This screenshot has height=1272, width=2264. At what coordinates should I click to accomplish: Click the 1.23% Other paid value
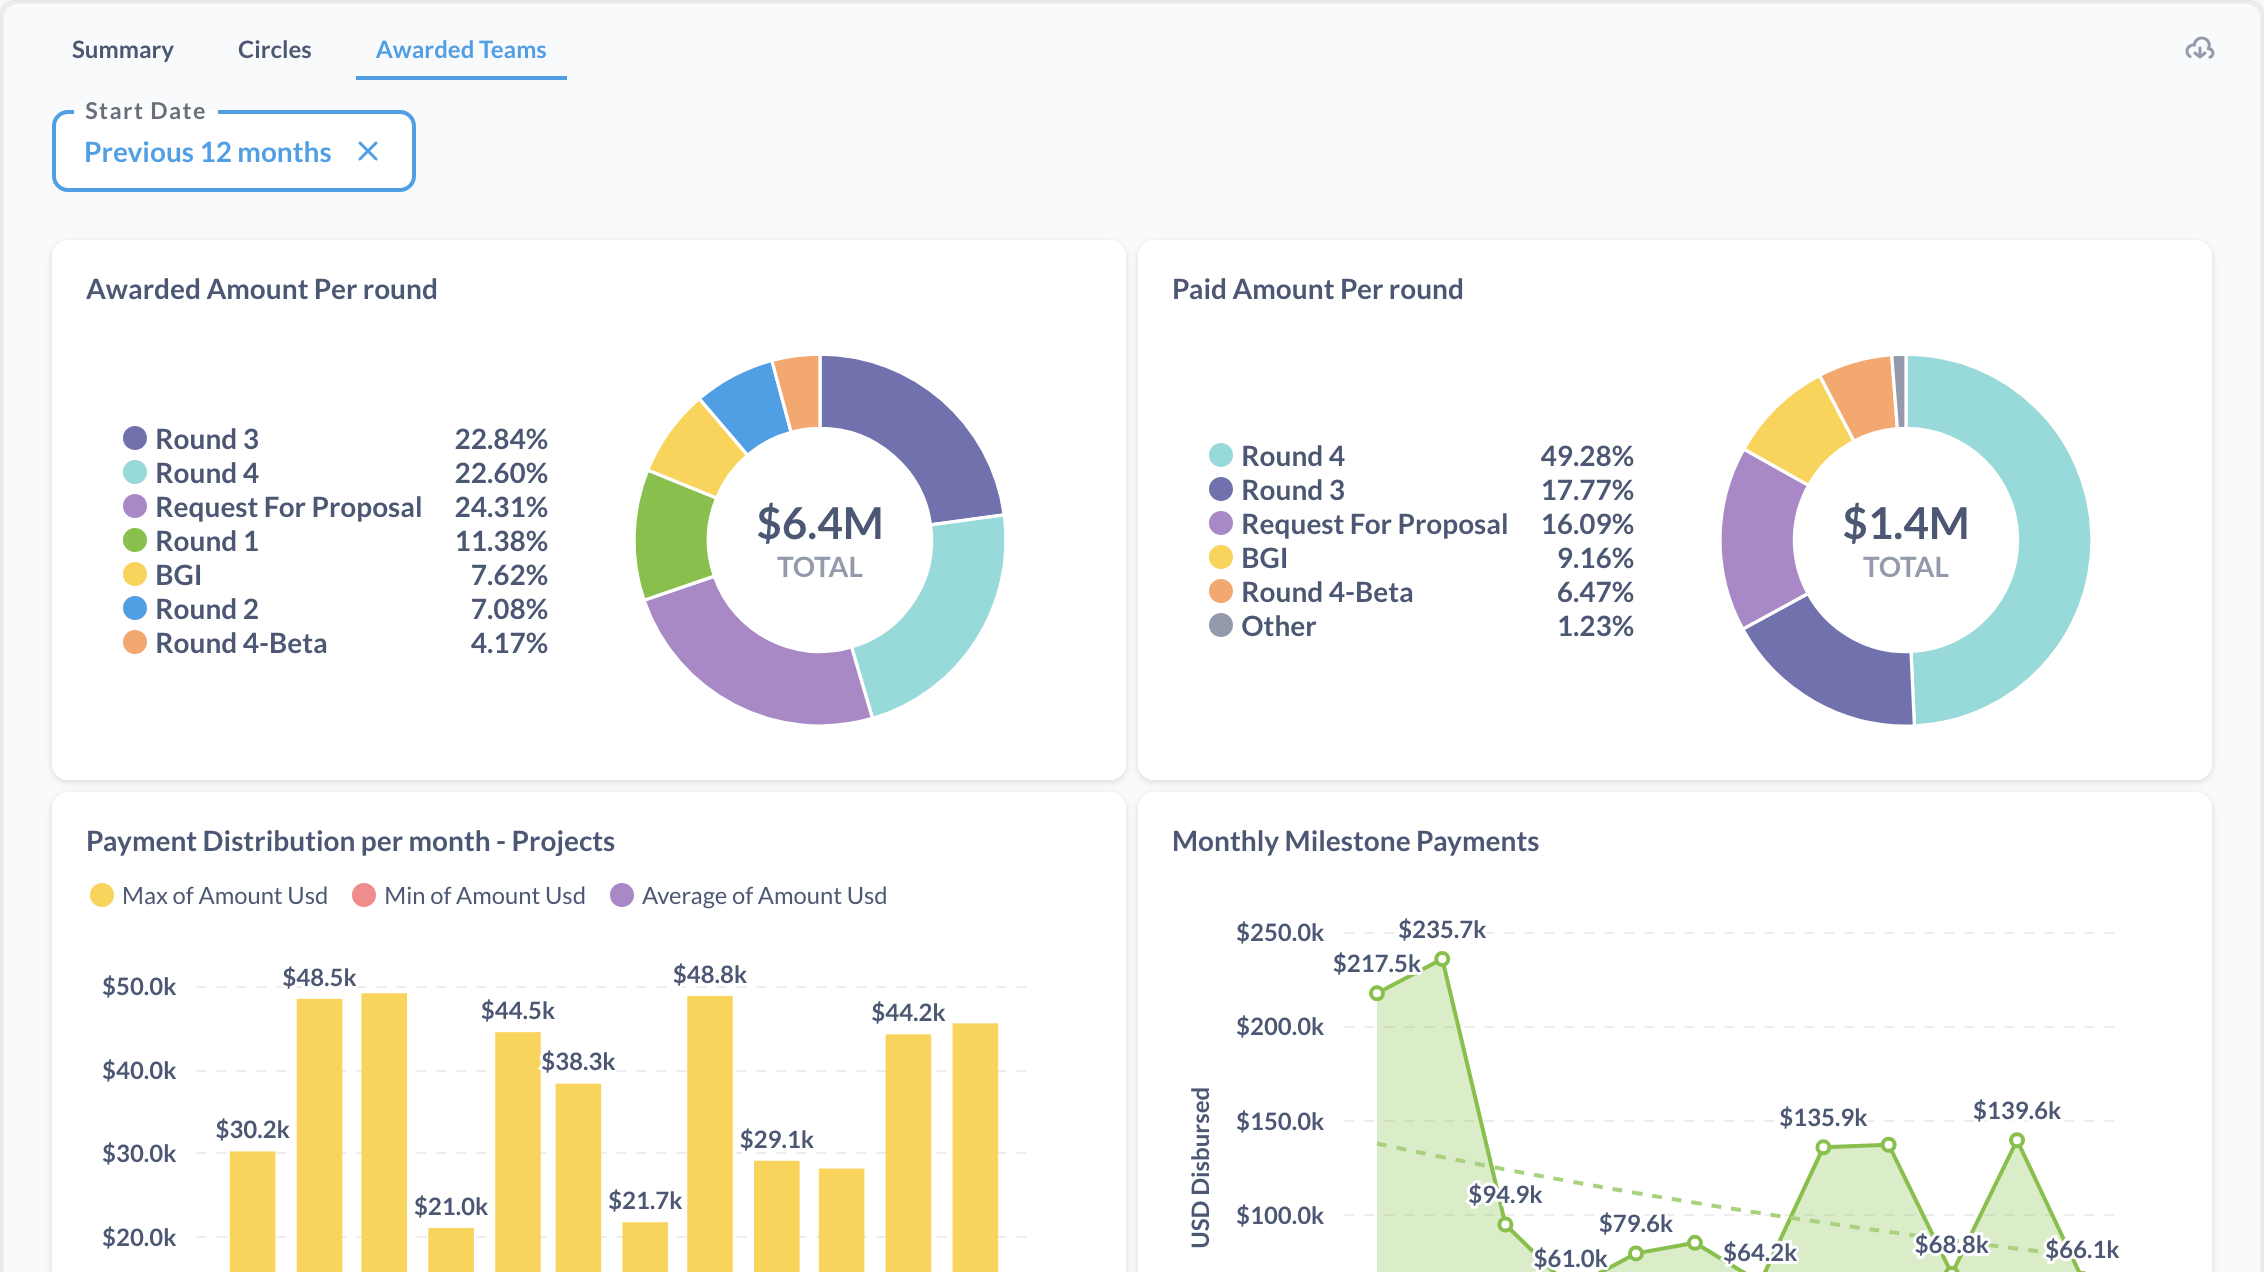pyautogui.click(x=1595, y=625)
